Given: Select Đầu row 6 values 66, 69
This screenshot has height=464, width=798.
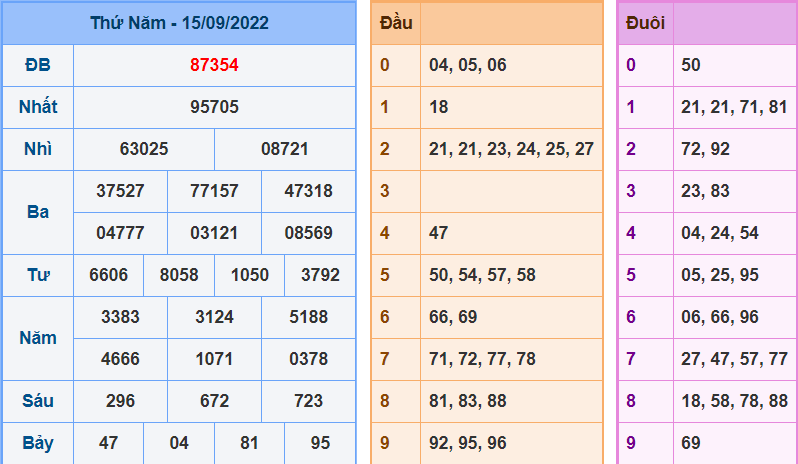Looking at the screenshot, I should click(453, 317).
